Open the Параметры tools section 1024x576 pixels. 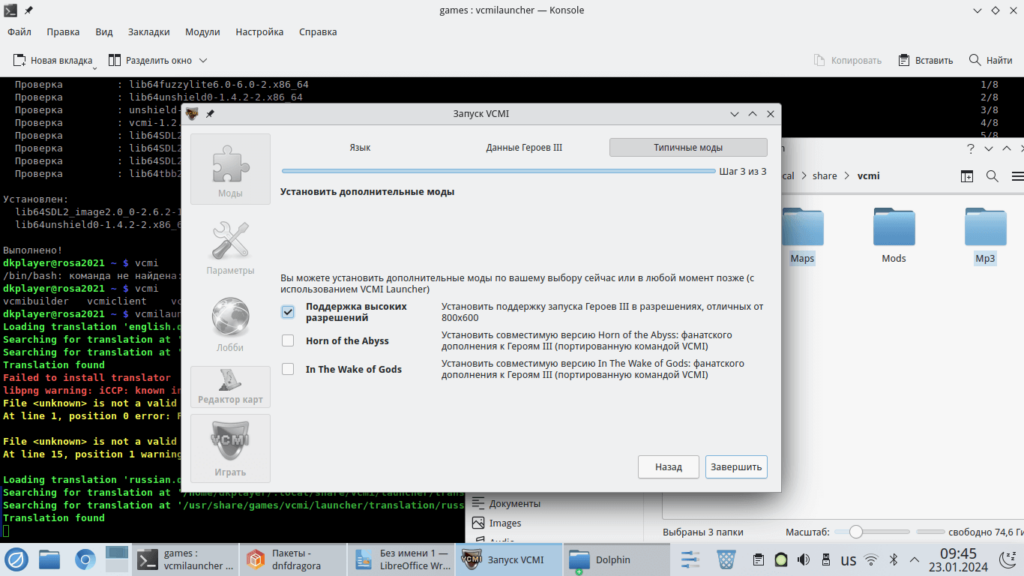click(230, 248)
